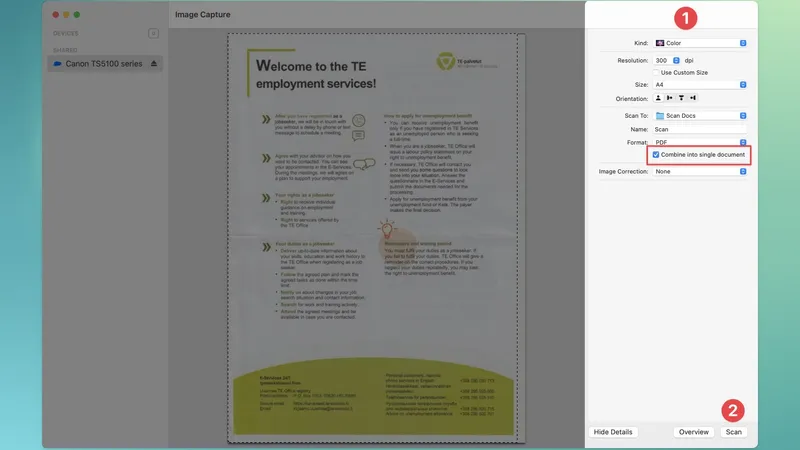The image size is (800, 450).
Task: Open the Kind dropdown
Action: tap(701, 43)
